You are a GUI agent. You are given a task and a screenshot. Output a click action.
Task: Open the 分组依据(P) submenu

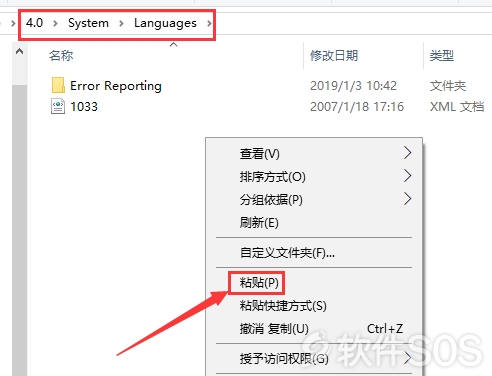pyautogui.click(x=314, y=199)
